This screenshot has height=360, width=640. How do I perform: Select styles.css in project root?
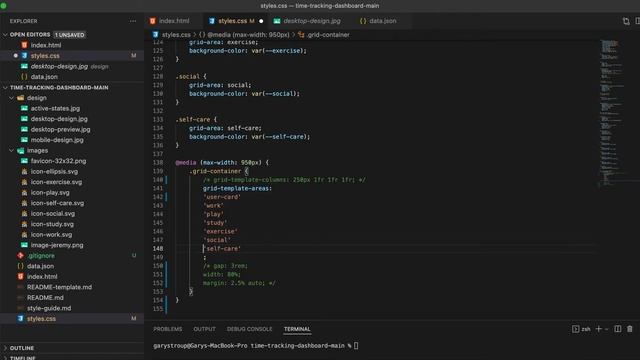41,319
